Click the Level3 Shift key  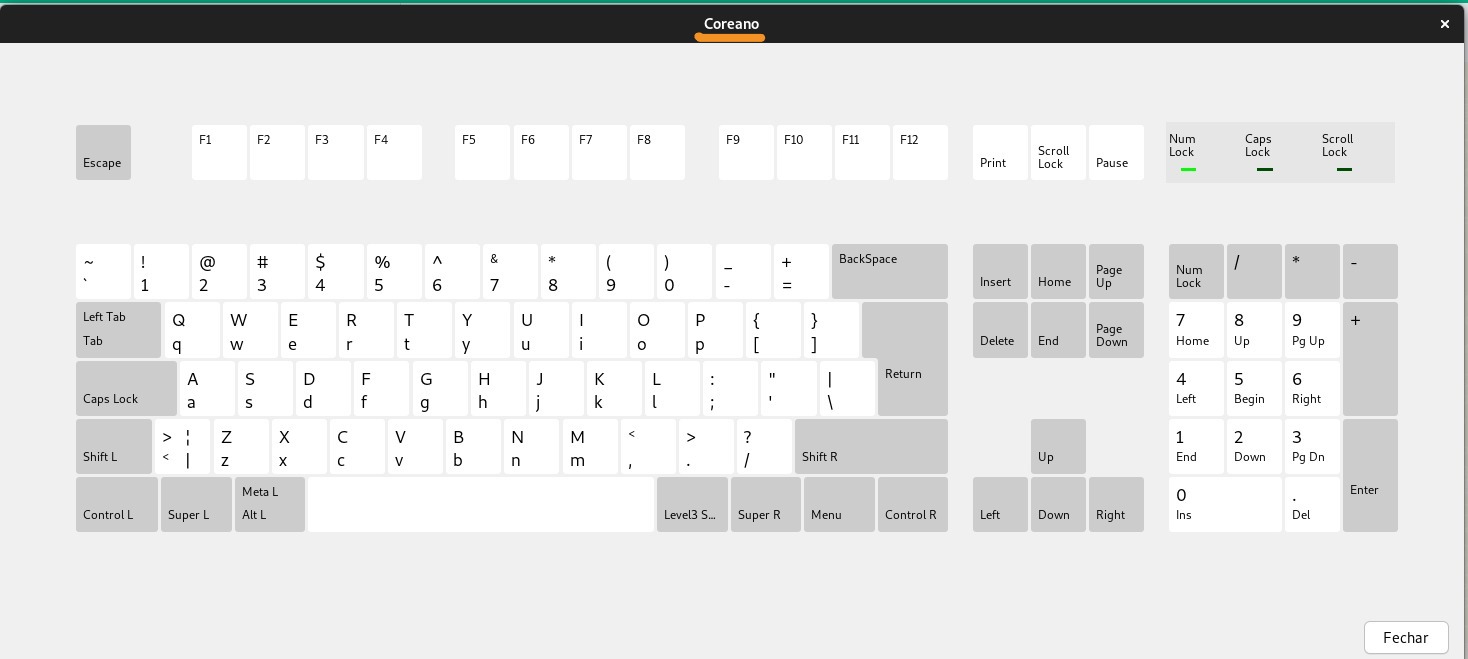[692, 504]
